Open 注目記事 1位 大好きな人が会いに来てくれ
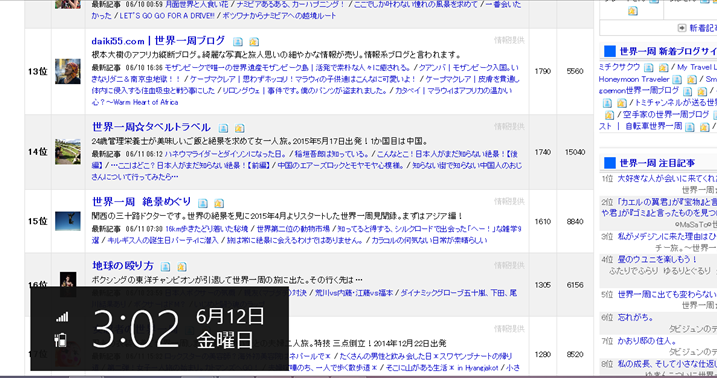 (667, 178)
